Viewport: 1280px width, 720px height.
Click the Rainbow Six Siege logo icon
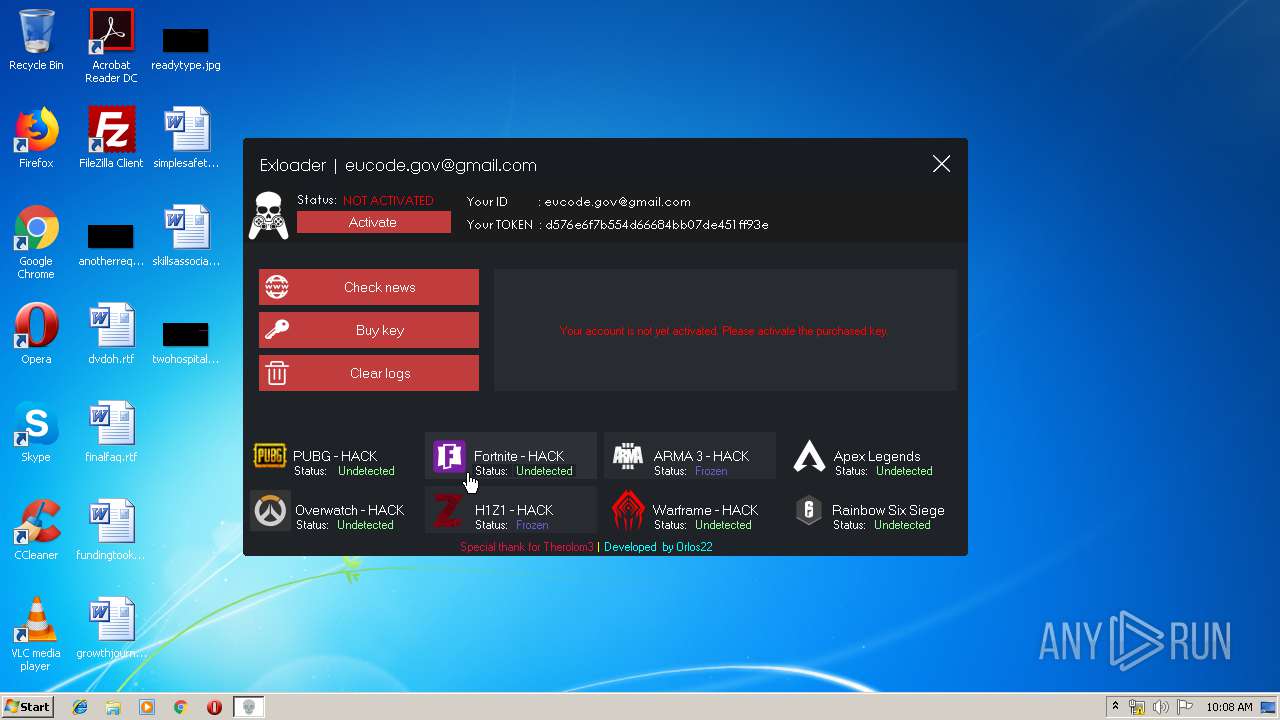pyautogui.click(x=808, y=511)
